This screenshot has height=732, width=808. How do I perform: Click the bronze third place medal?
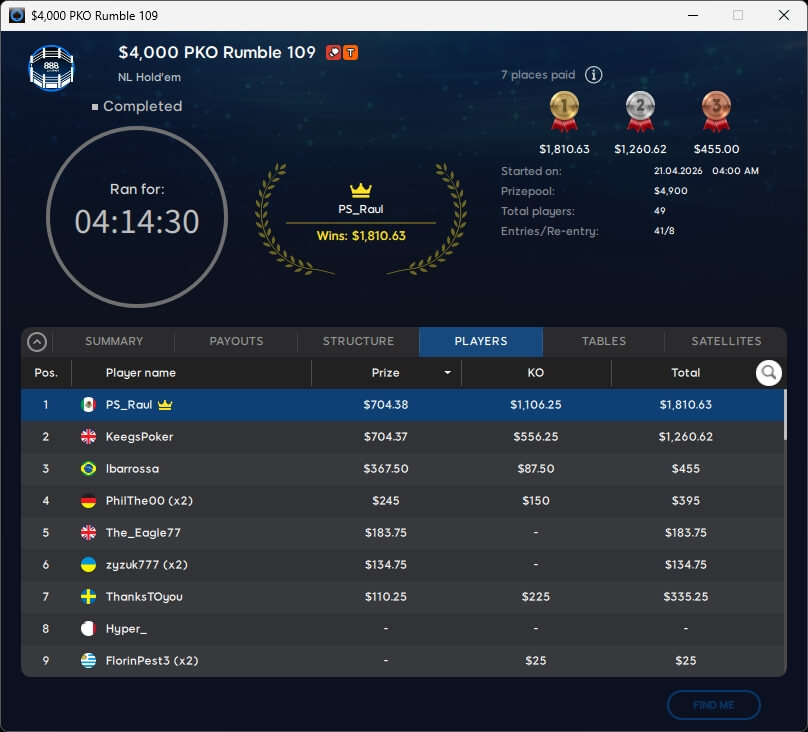coord(716,111)
